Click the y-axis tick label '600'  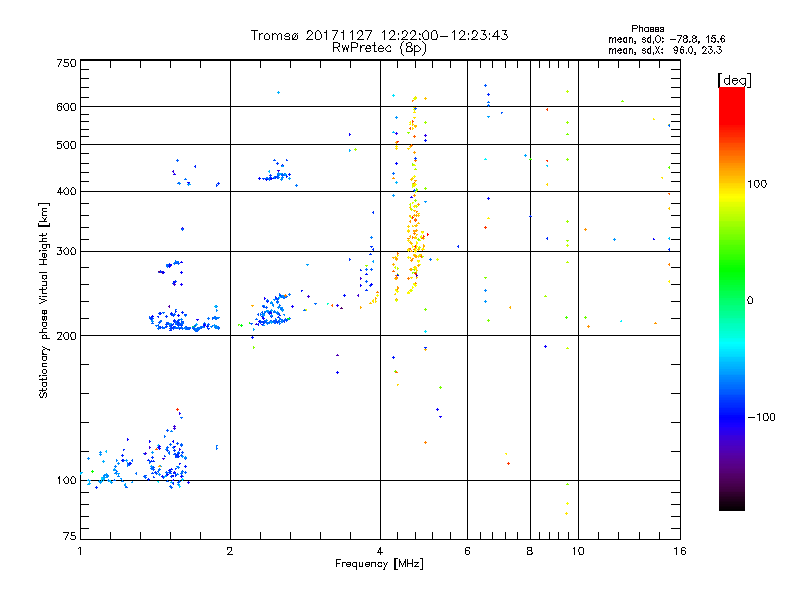point(67,107)
